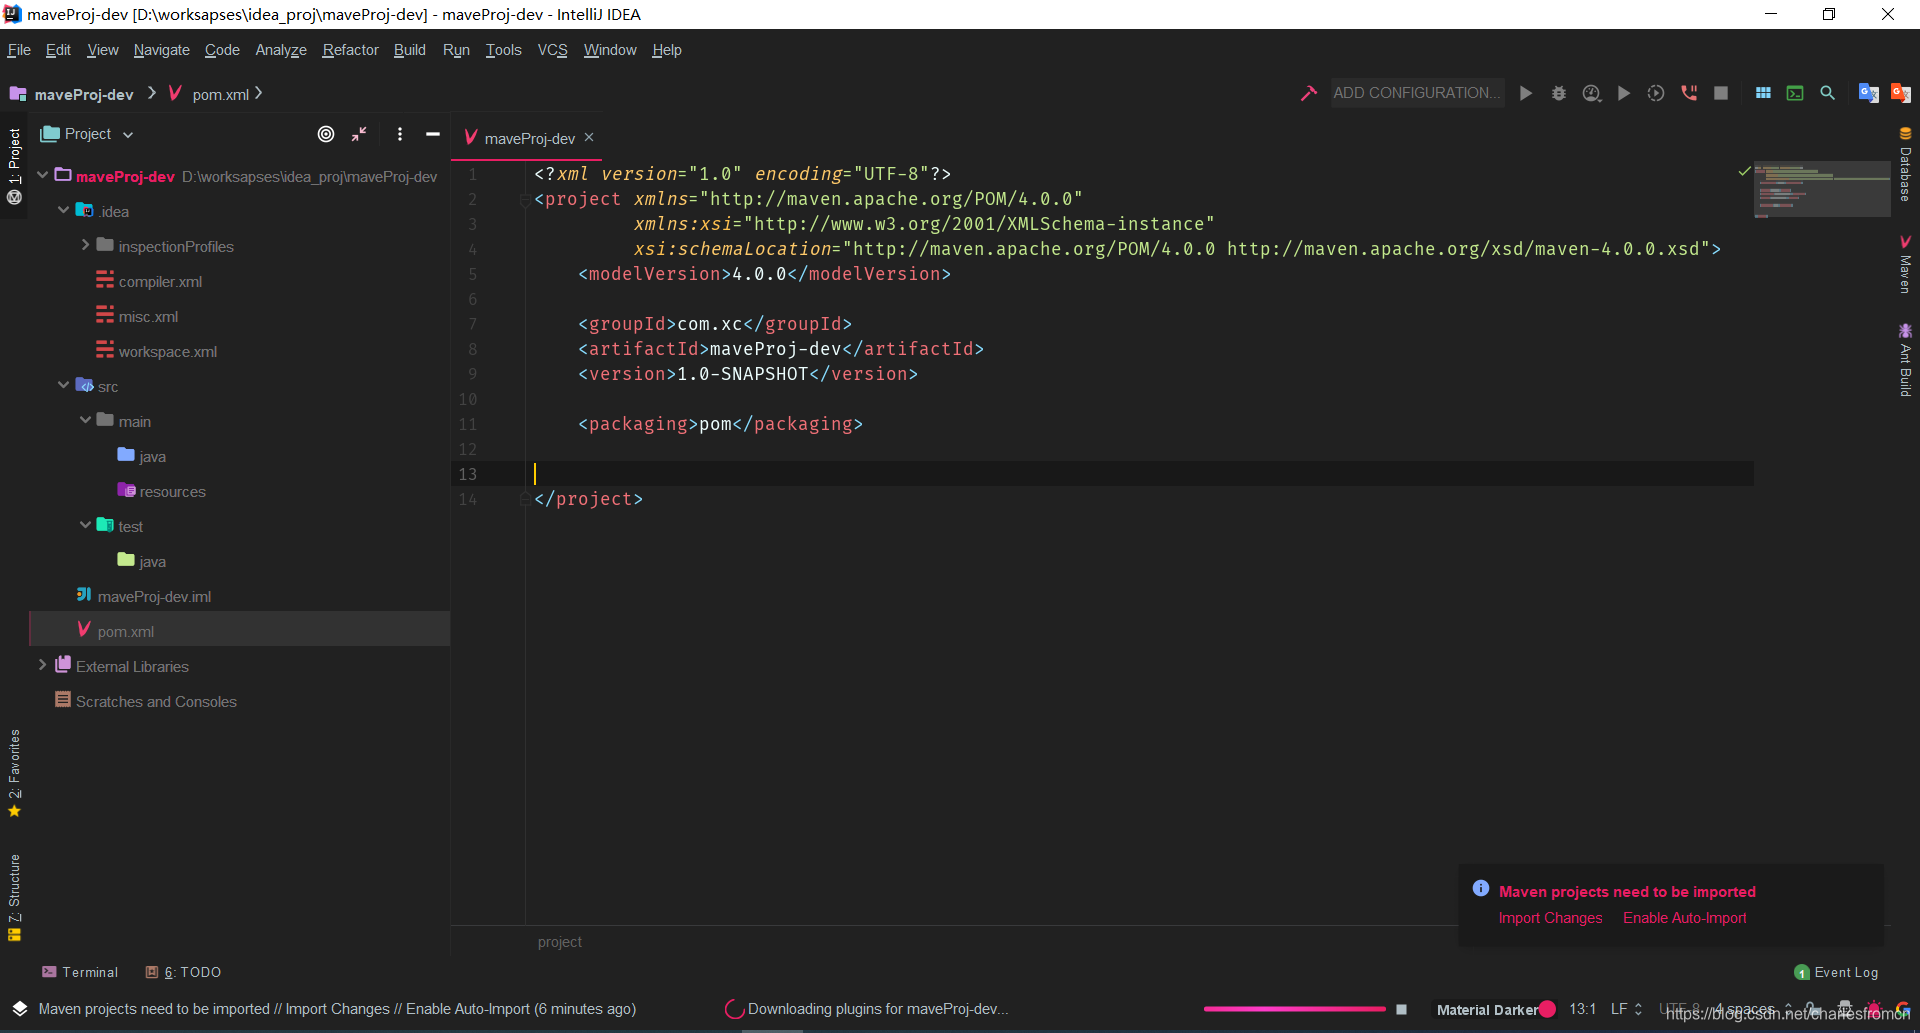This screenshot has height=1033, width=1920.
Task: Open the Refactor menu
Action: coord(350,50)
